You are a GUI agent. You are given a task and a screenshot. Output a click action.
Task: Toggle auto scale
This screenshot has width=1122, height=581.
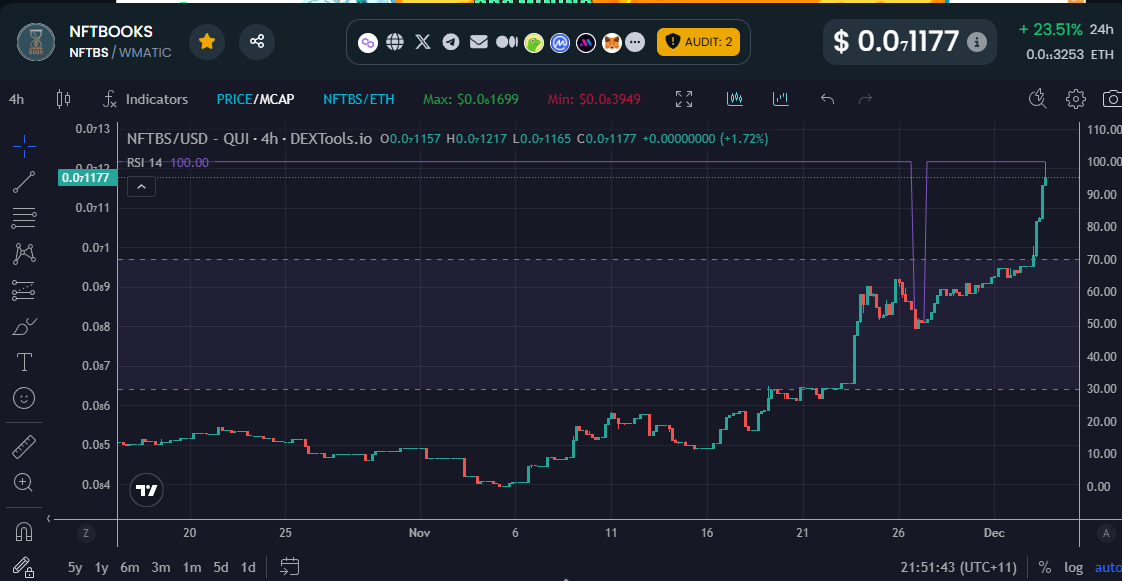1108,567
